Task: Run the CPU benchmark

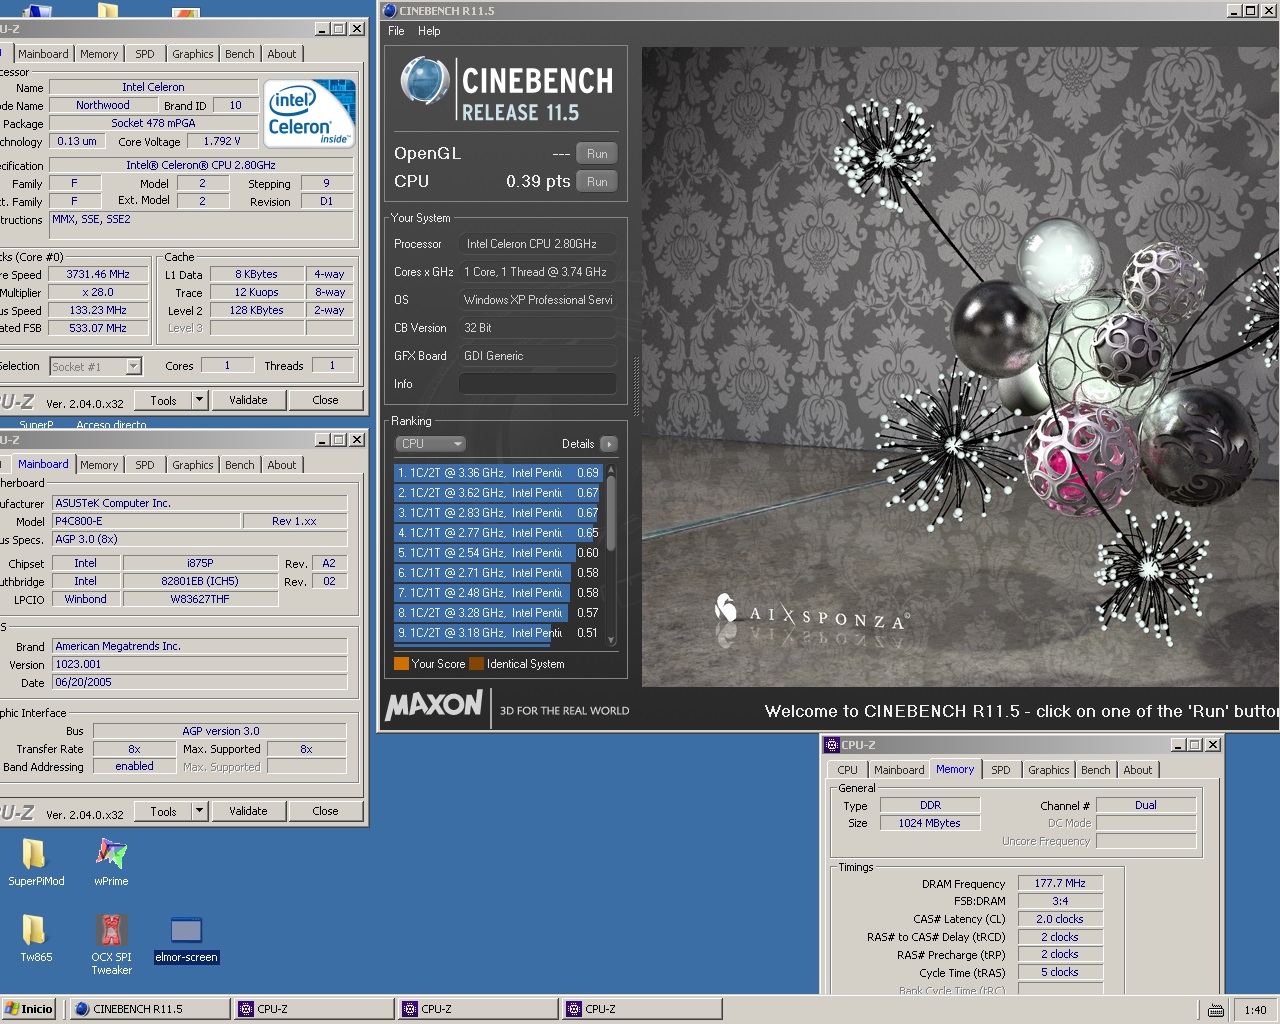Action: point(597,182)
